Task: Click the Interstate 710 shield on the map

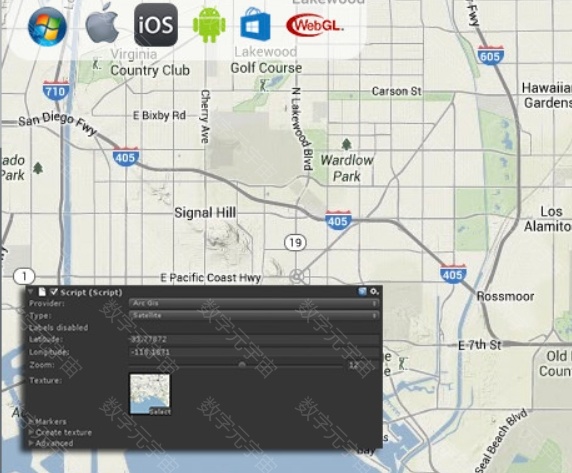Action: [56, 90]
